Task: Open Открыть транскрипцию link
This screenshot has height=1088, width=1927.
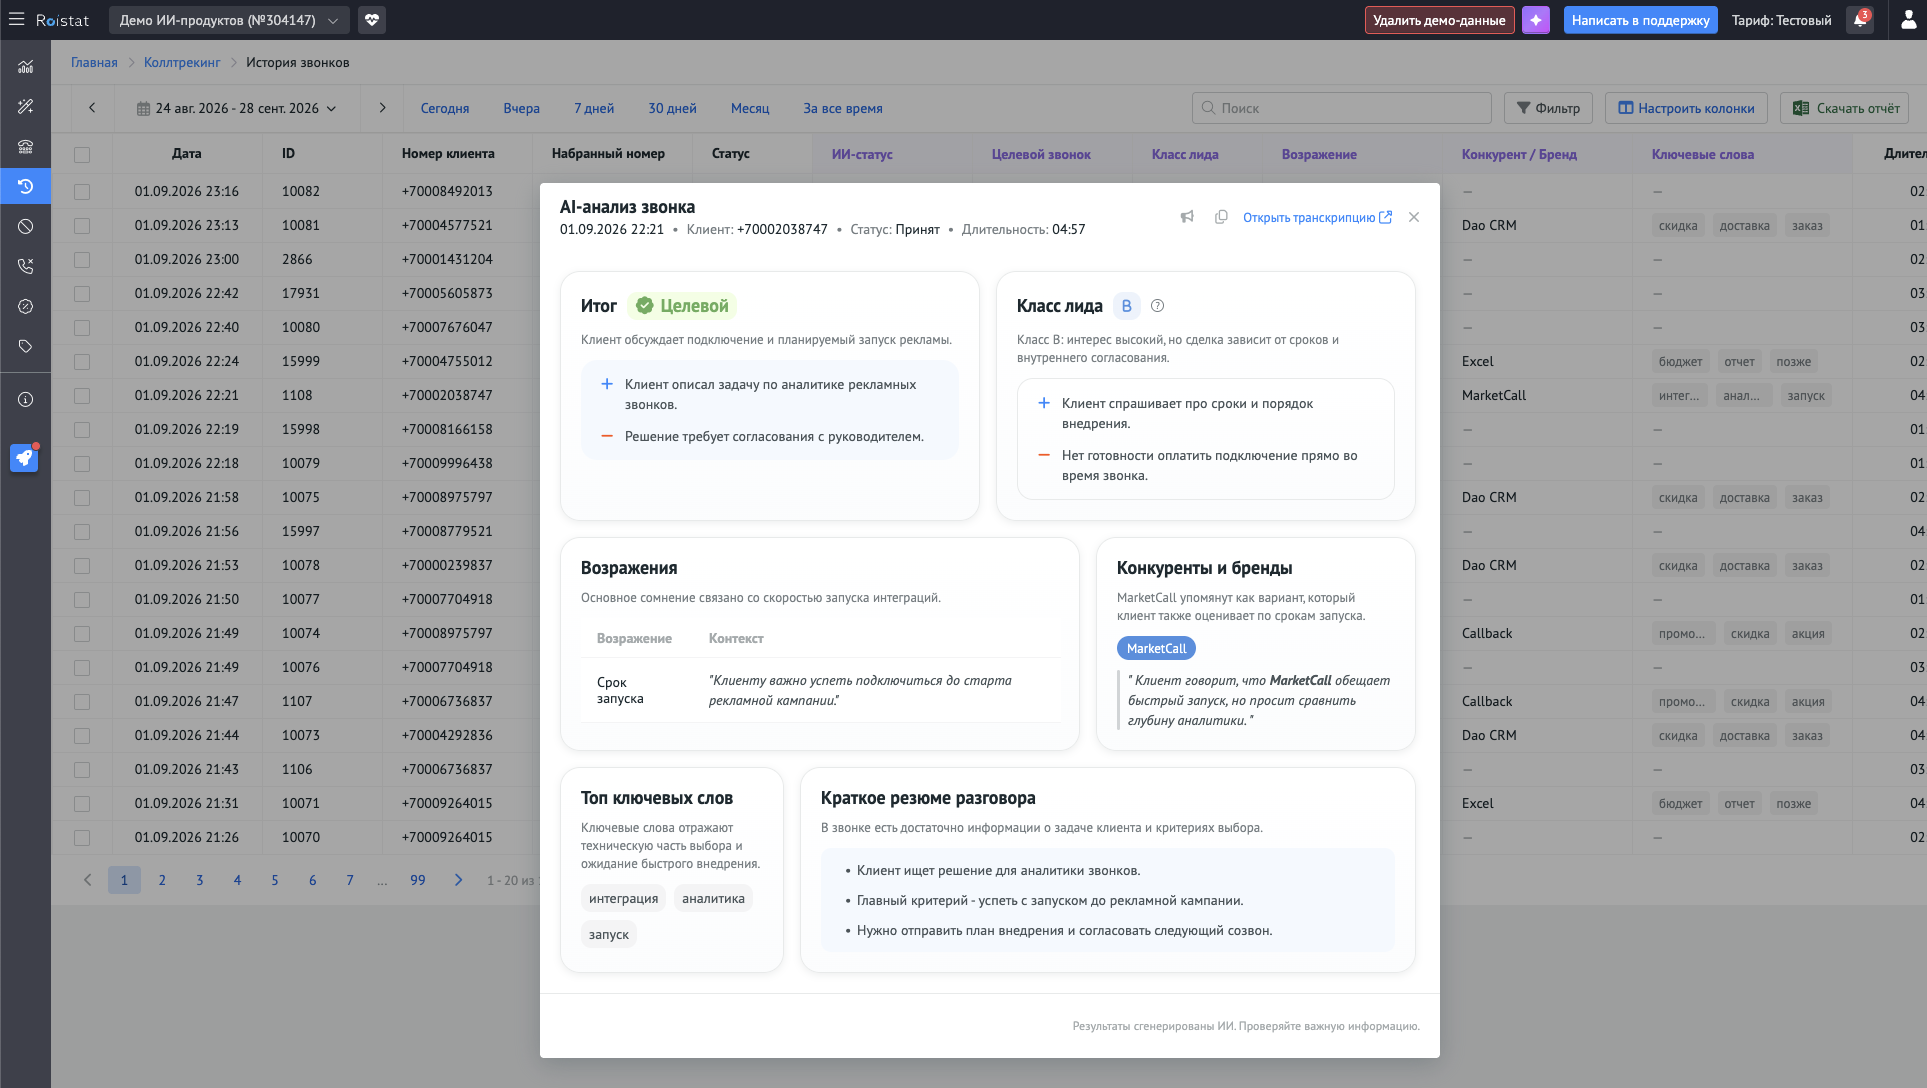Action: click(x=1317, y=217)
